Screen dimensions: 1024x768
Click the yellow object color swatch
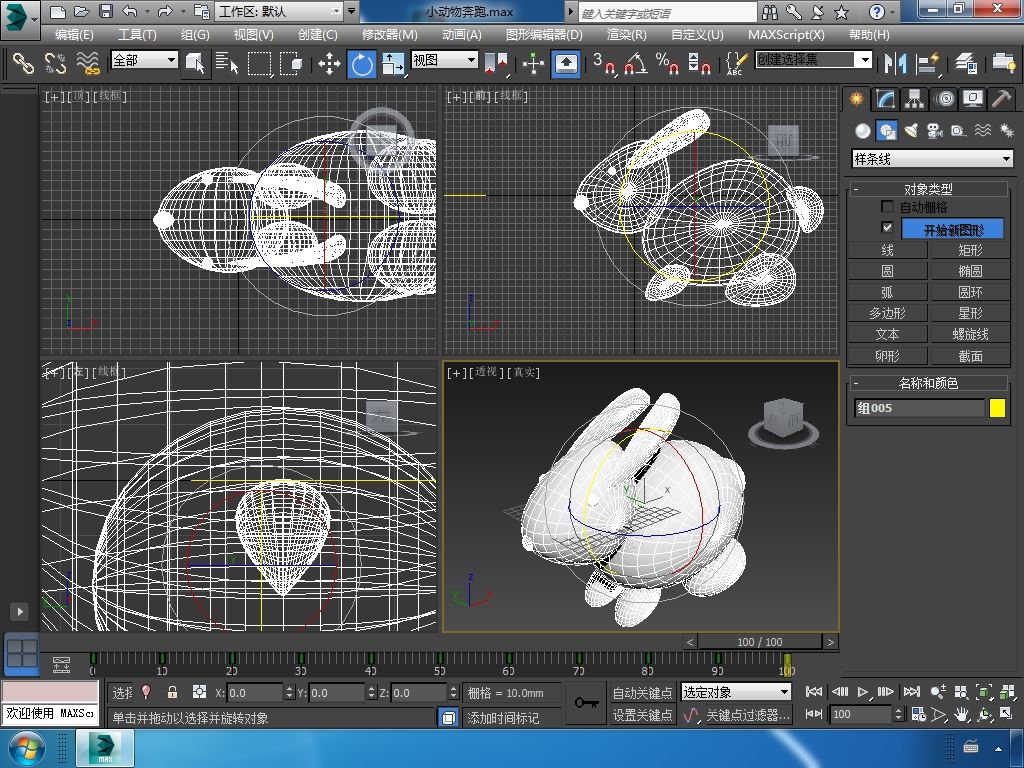click(997, 408)
